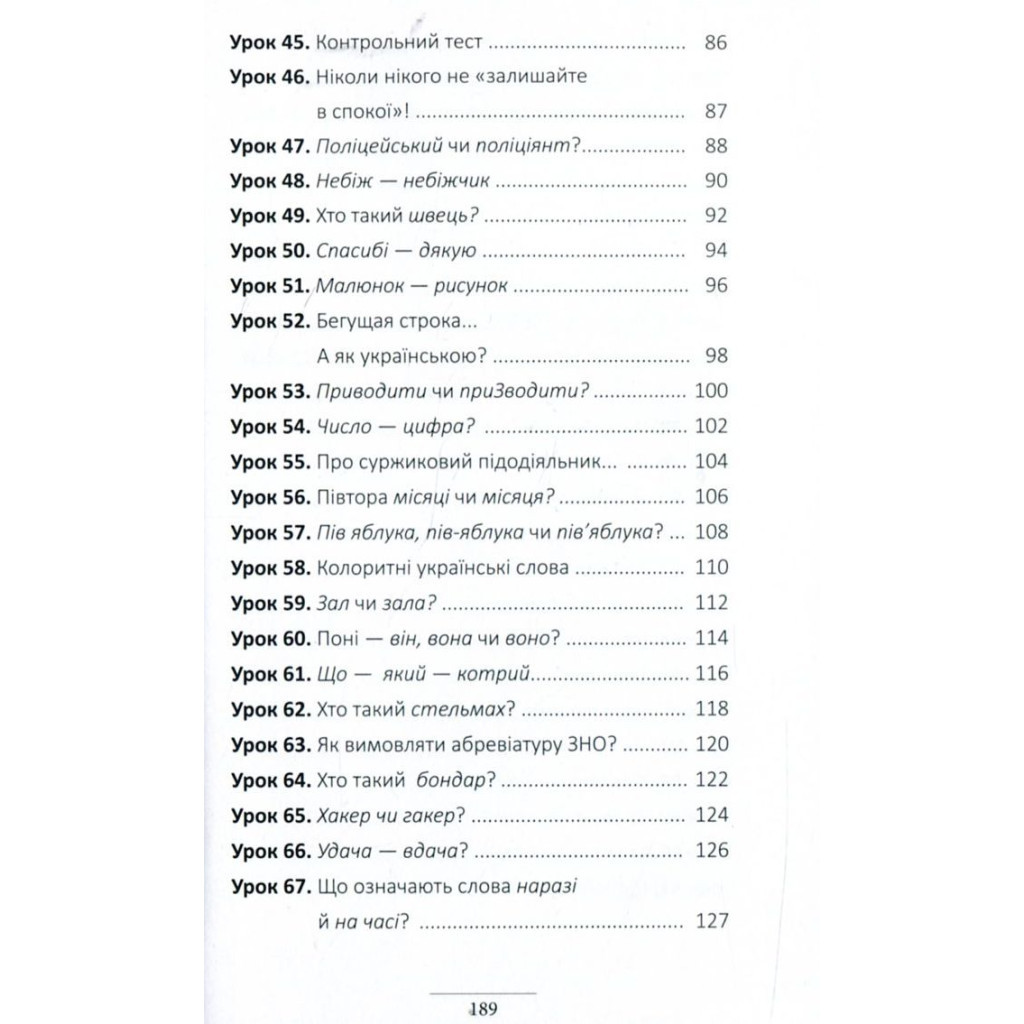Open "Колоритні українські слова" lesson
This screenshot has height=1024, width=1024.
(441, 568)
